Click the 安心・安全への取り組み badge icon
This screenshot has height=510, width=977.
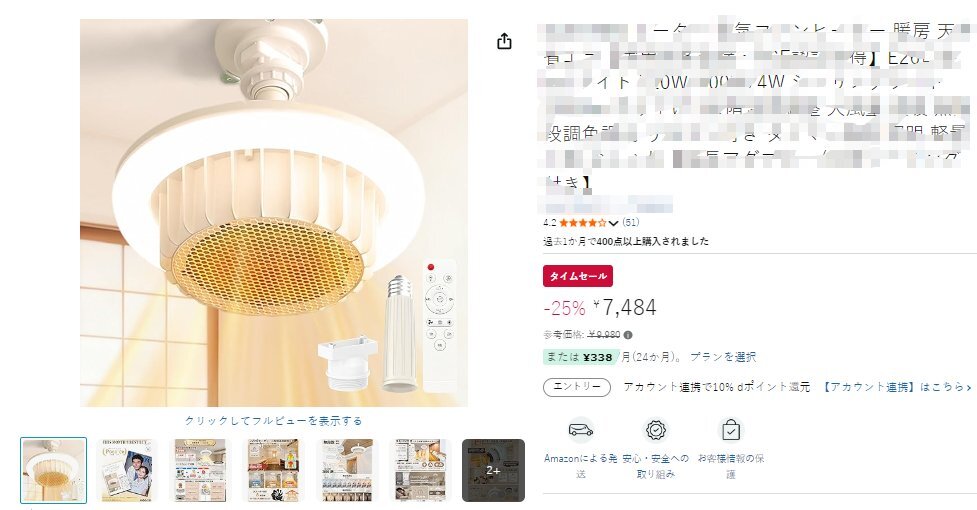click(655, 430)
